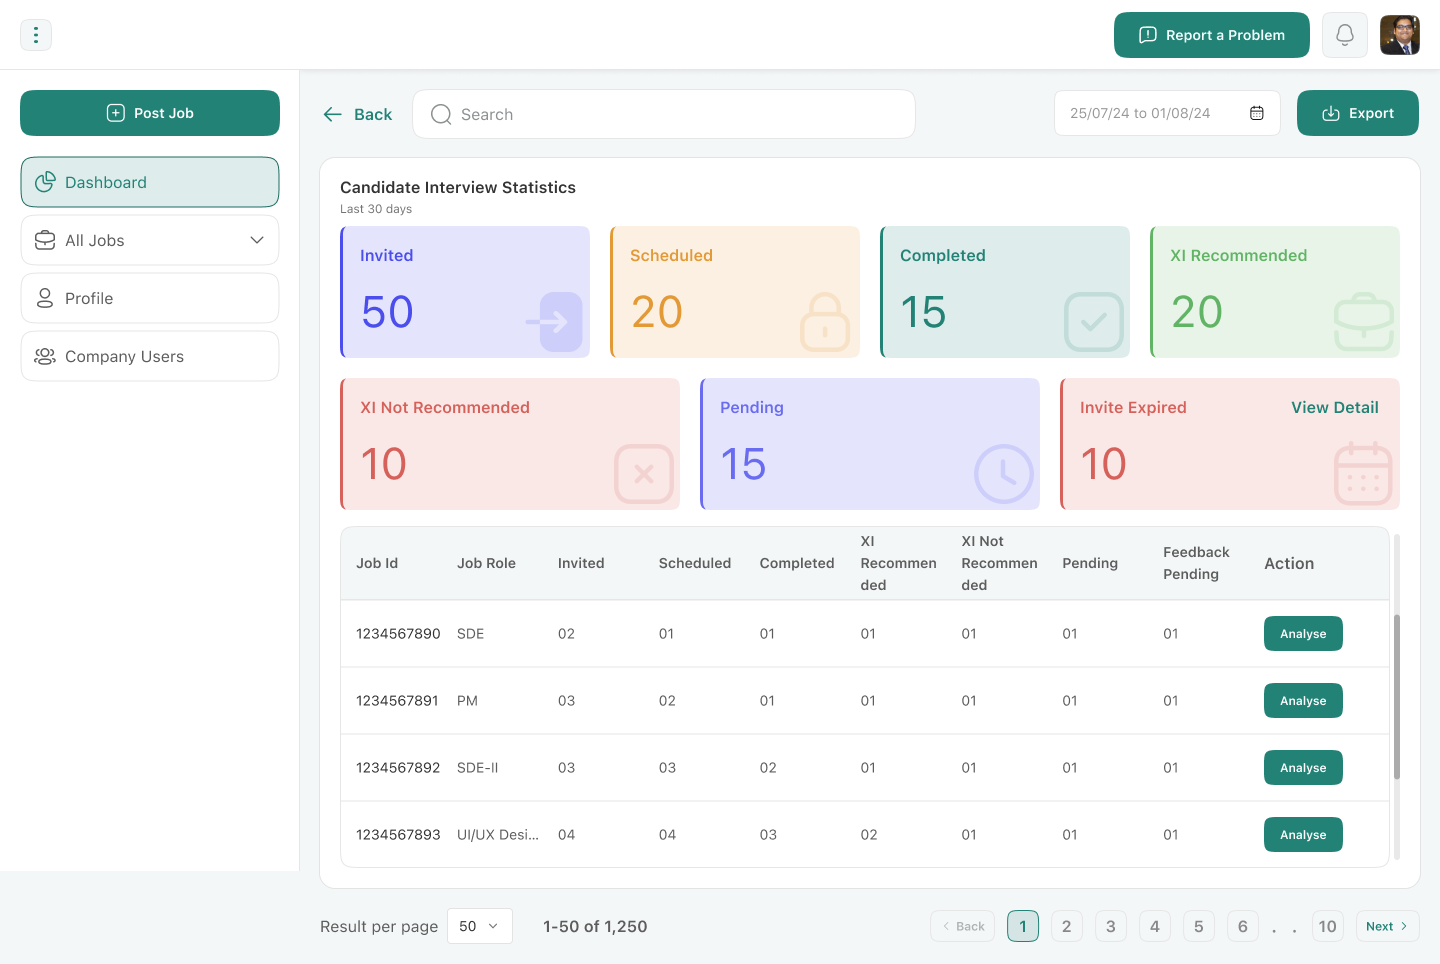Click the Invited card arrow icon

[x=559, y=321]
